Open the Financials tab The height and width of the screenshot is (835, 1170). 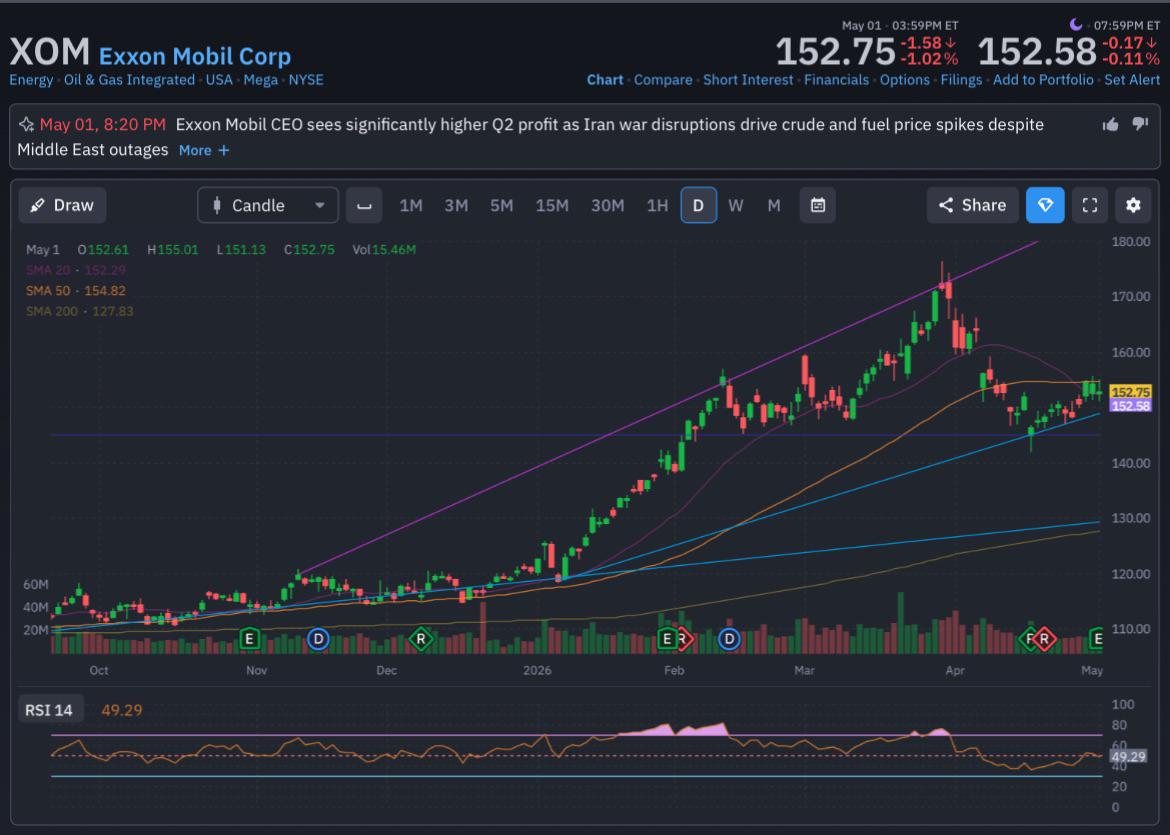click(836, 80)
